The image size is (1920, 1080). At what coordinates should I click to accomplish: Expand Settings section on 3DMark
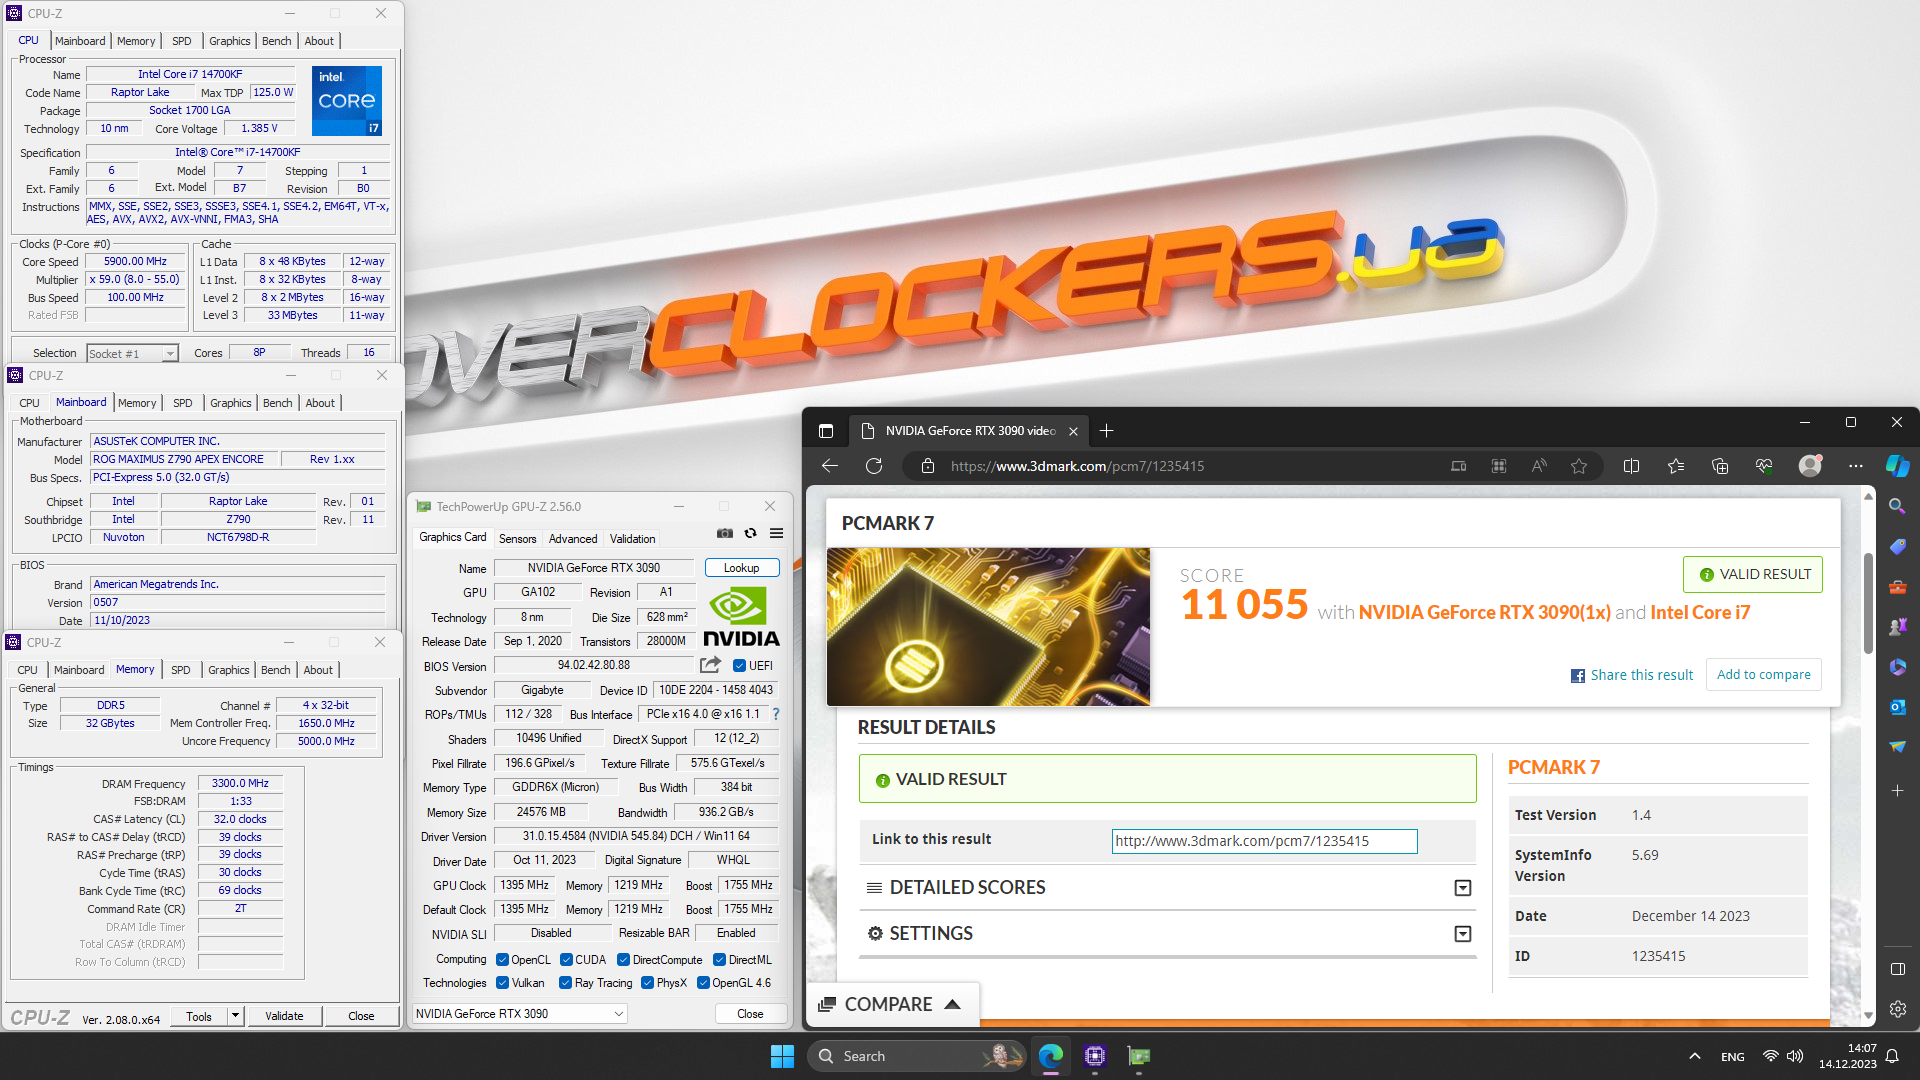(x=1462, y=934)
